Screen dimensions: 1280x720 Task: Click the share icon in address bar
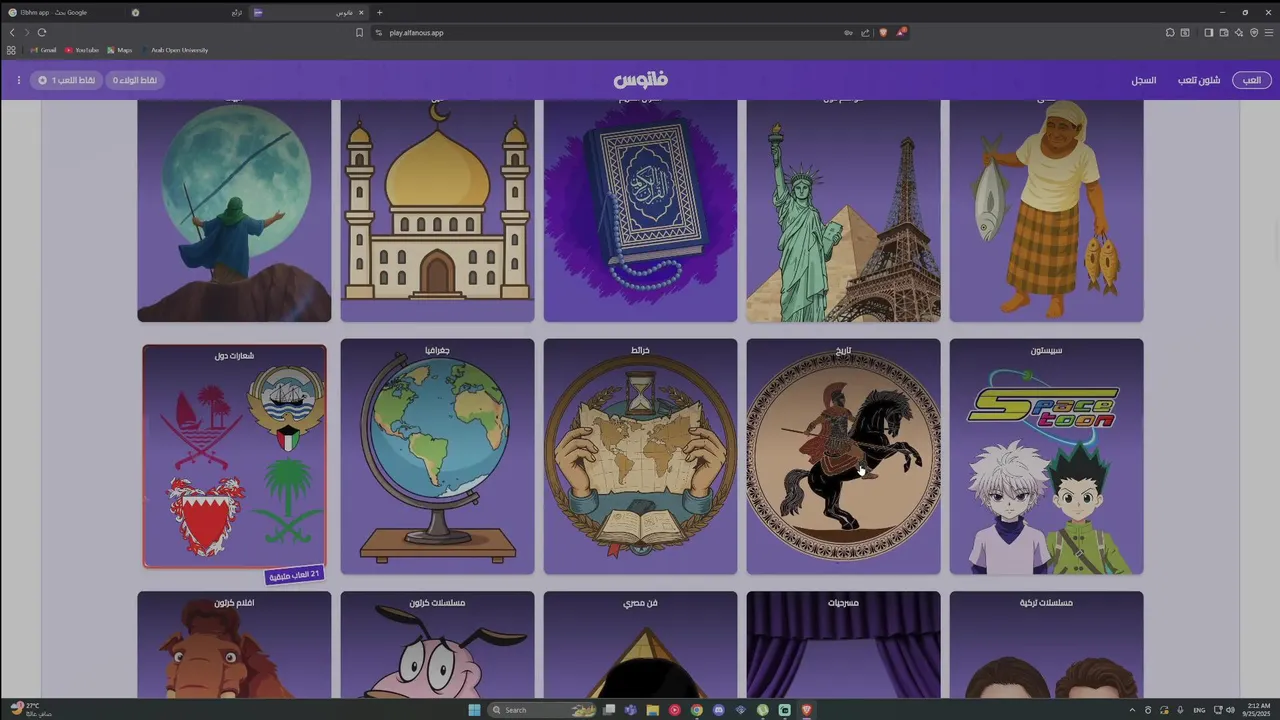[x=865, y=32]
